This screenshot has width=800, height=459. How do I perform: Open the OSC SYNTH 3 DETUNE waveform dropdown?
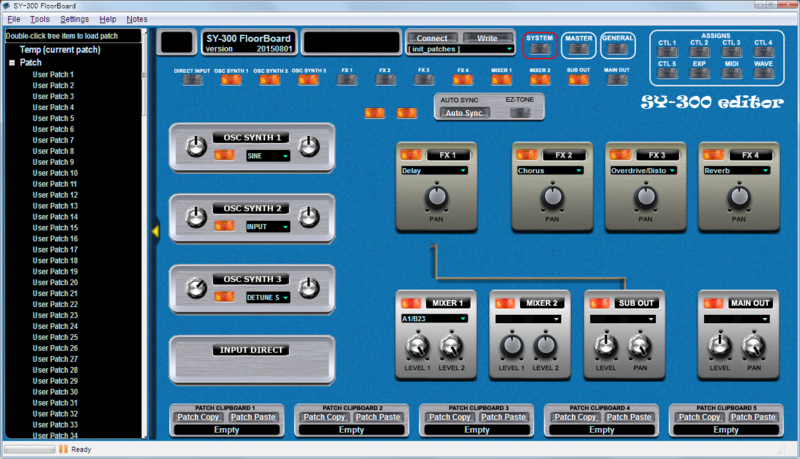coord(268,298)
